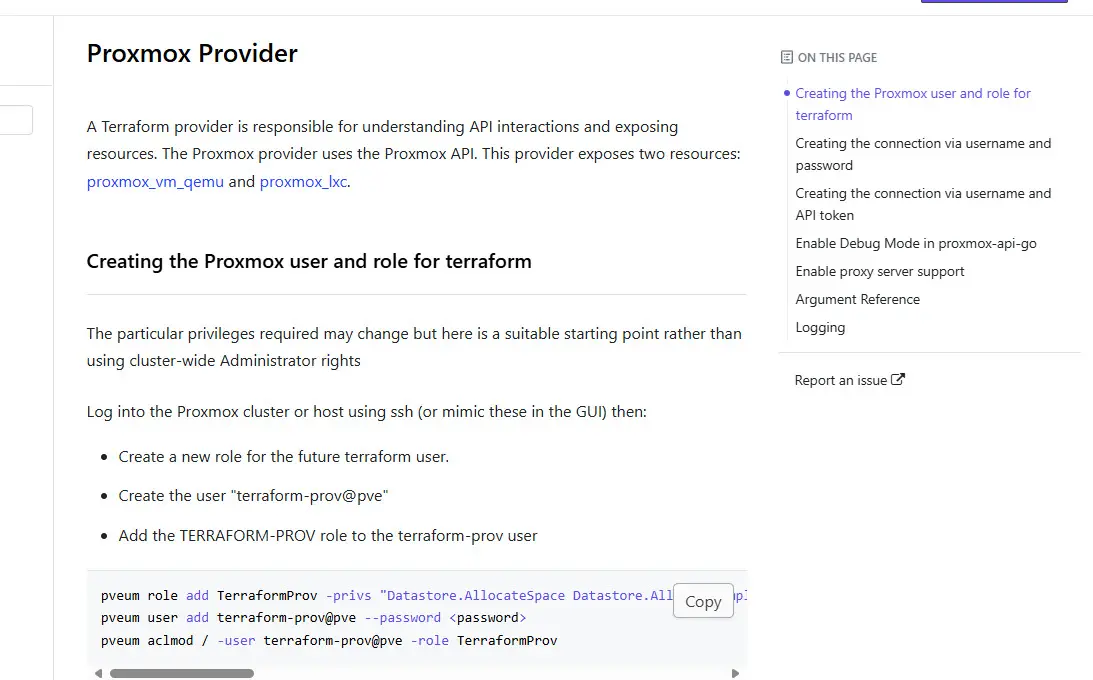Open the Argument Reference section

[857, 299]
